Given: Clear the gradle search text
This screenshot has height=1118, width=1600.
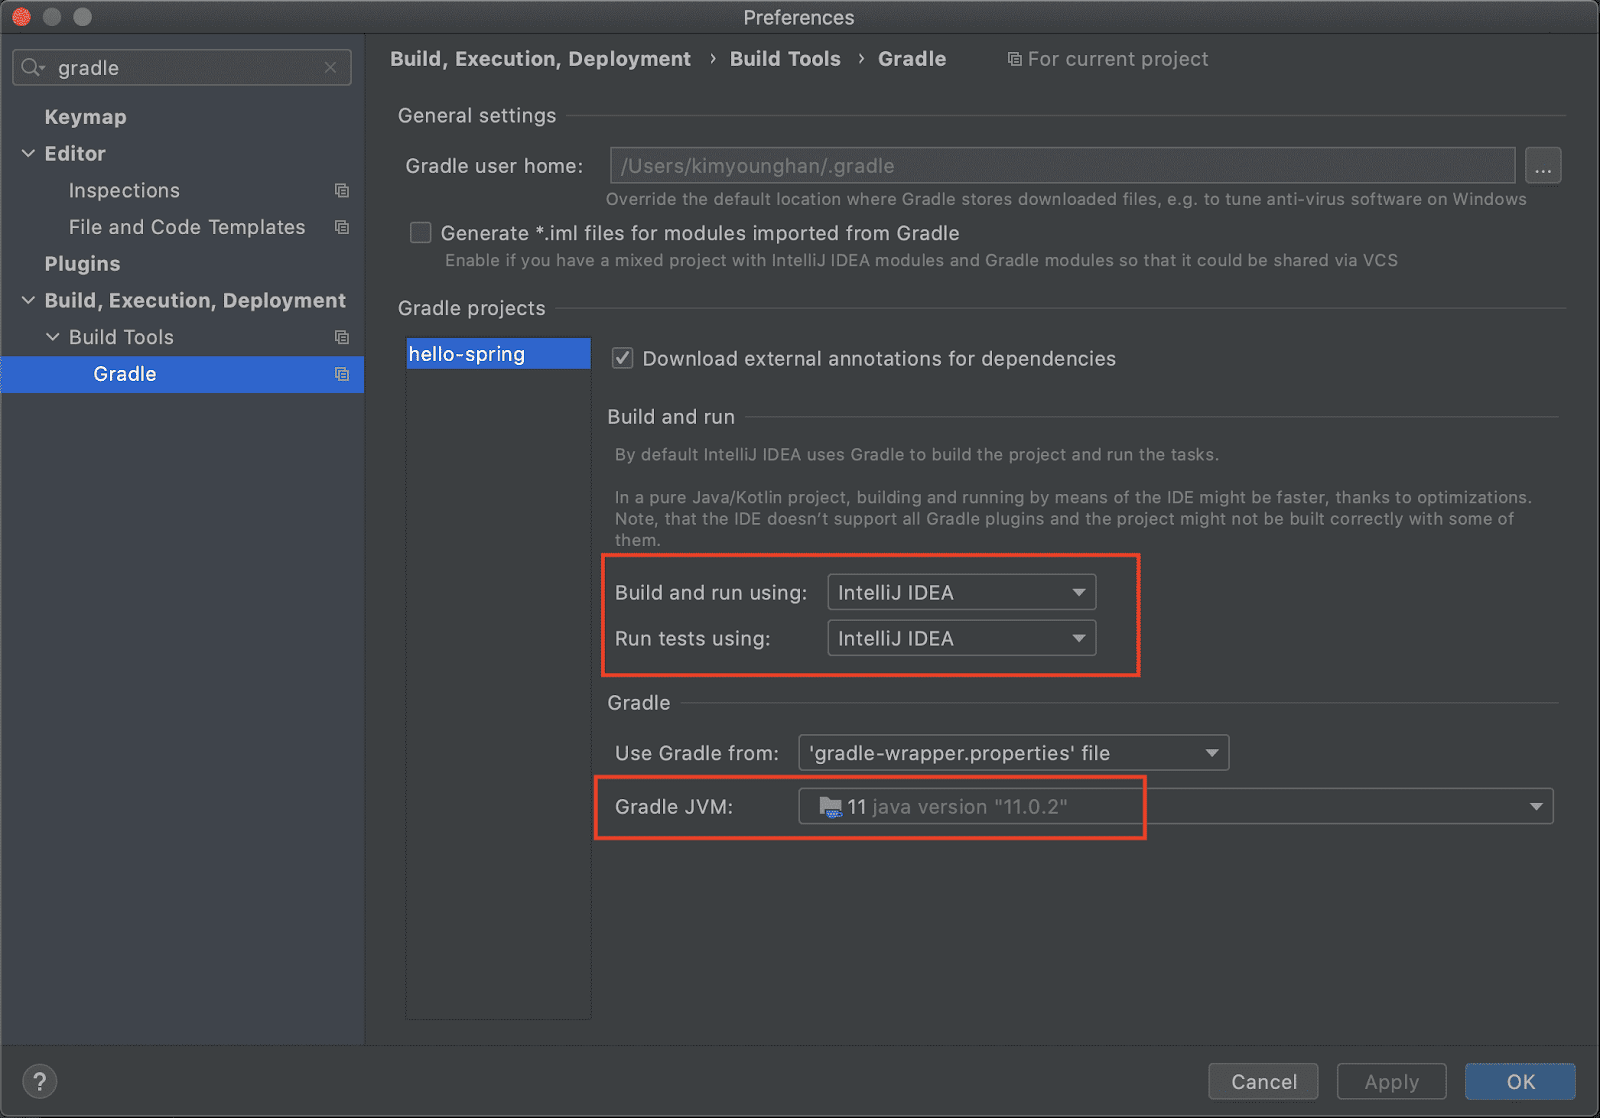Looking at the screenshot, I should 331,68.
